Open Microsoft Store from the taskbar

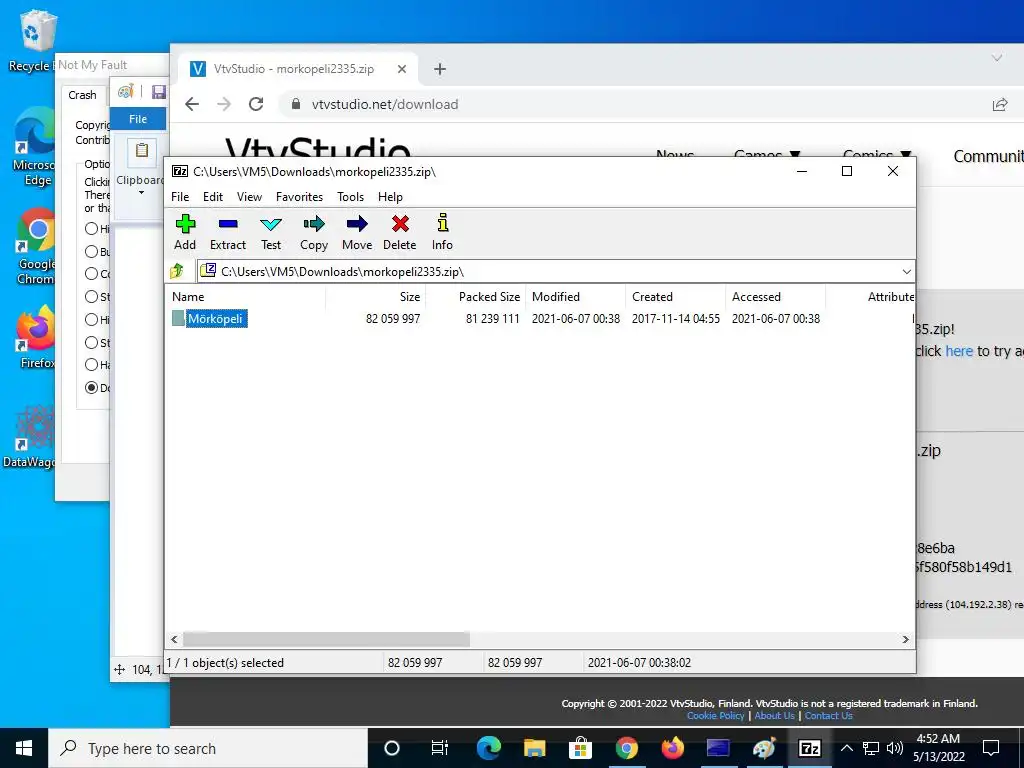pyautogui.click(x=580, y=748)
